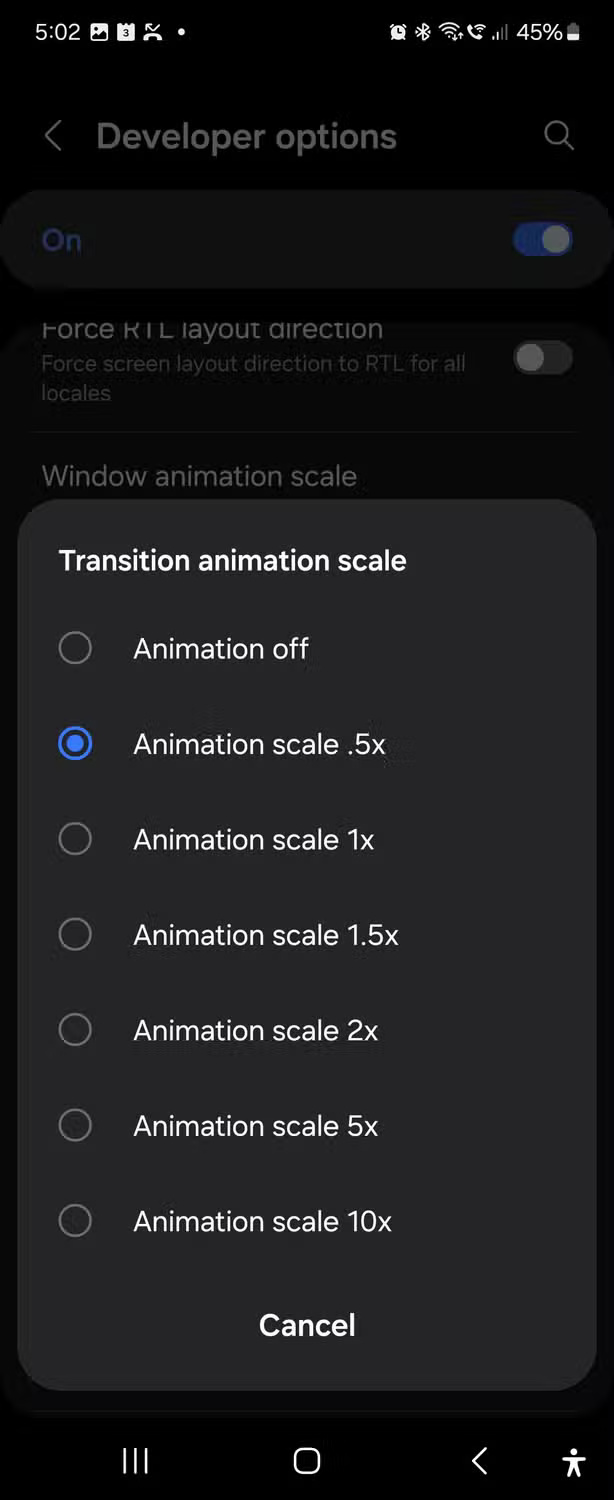Screen dimensions: 614x1500
Task: Tap the Wi-Fi icon in the status bar
Action: [449, 31]
